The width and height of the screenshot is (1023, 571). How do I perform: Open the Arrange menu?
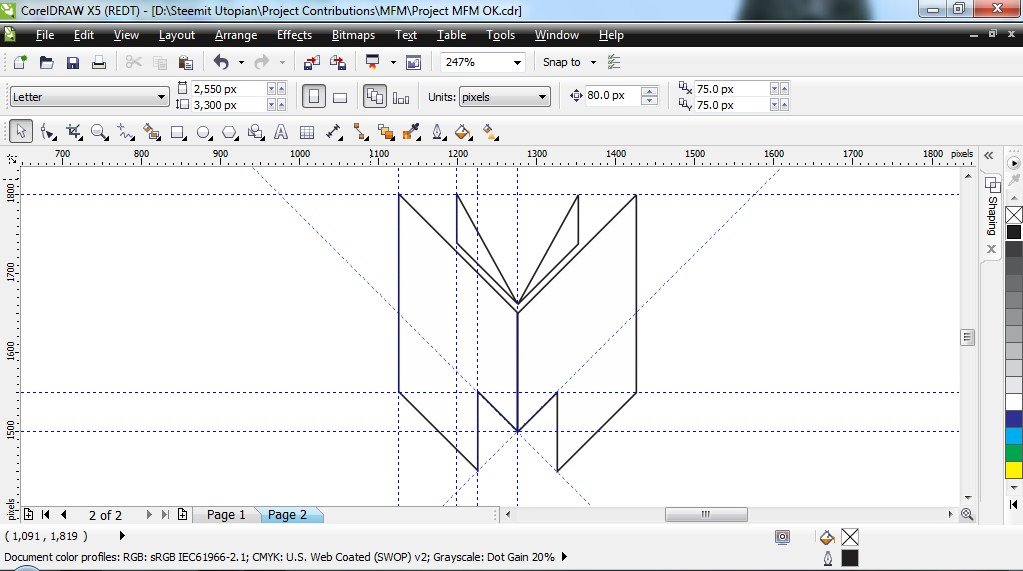click(235, 35)
